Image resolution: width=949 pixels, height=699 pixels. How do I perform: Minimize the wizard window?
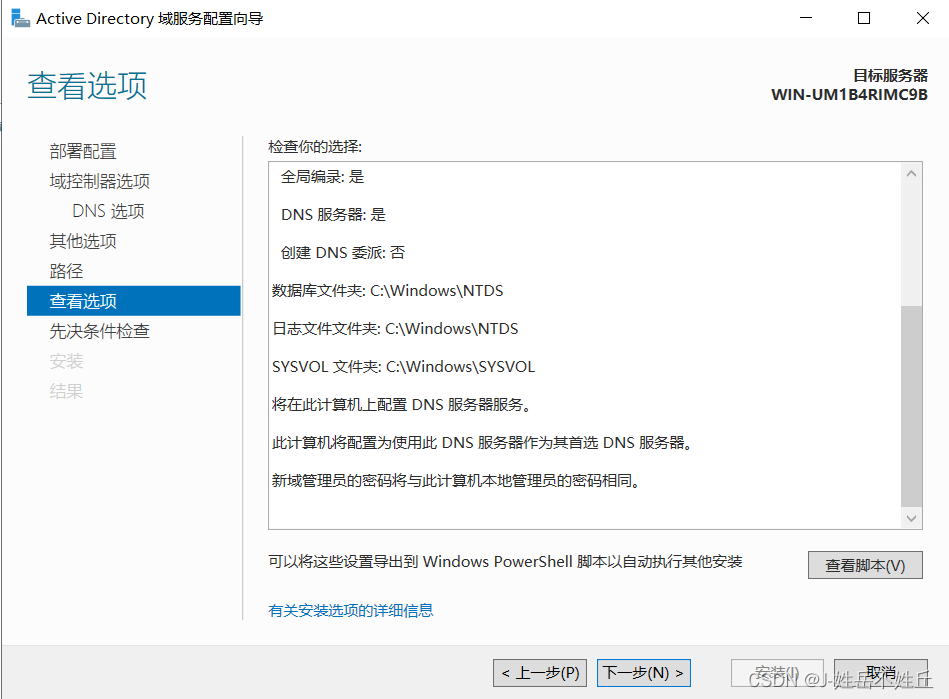(806, 18)
